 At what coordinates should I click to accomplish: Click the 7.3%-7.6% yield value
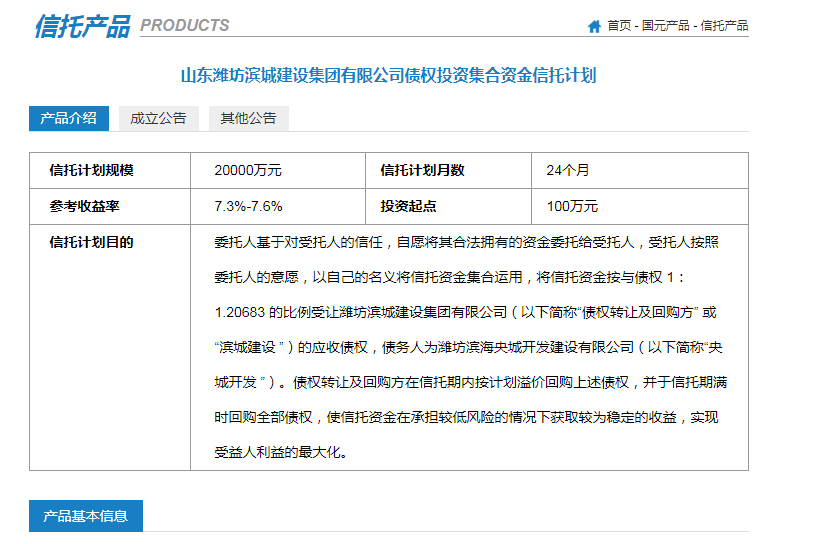click(x=248, y=207)
